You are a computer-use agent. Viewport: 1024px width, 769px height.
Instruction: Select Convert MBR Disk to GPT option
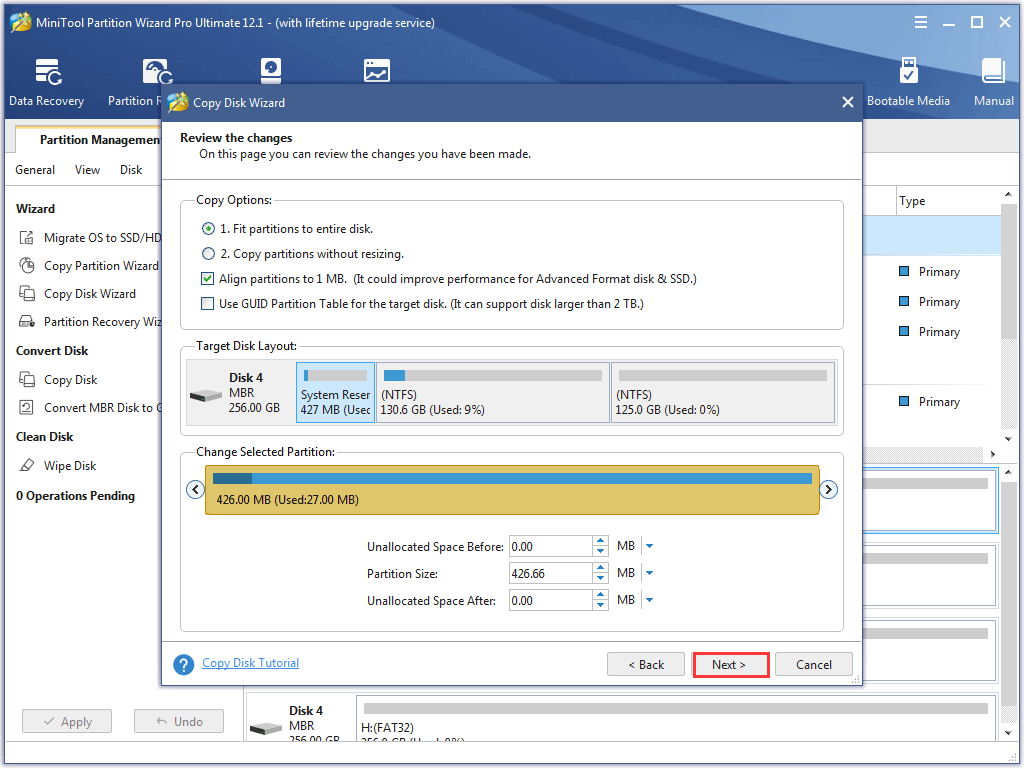[x=89, y=408]
